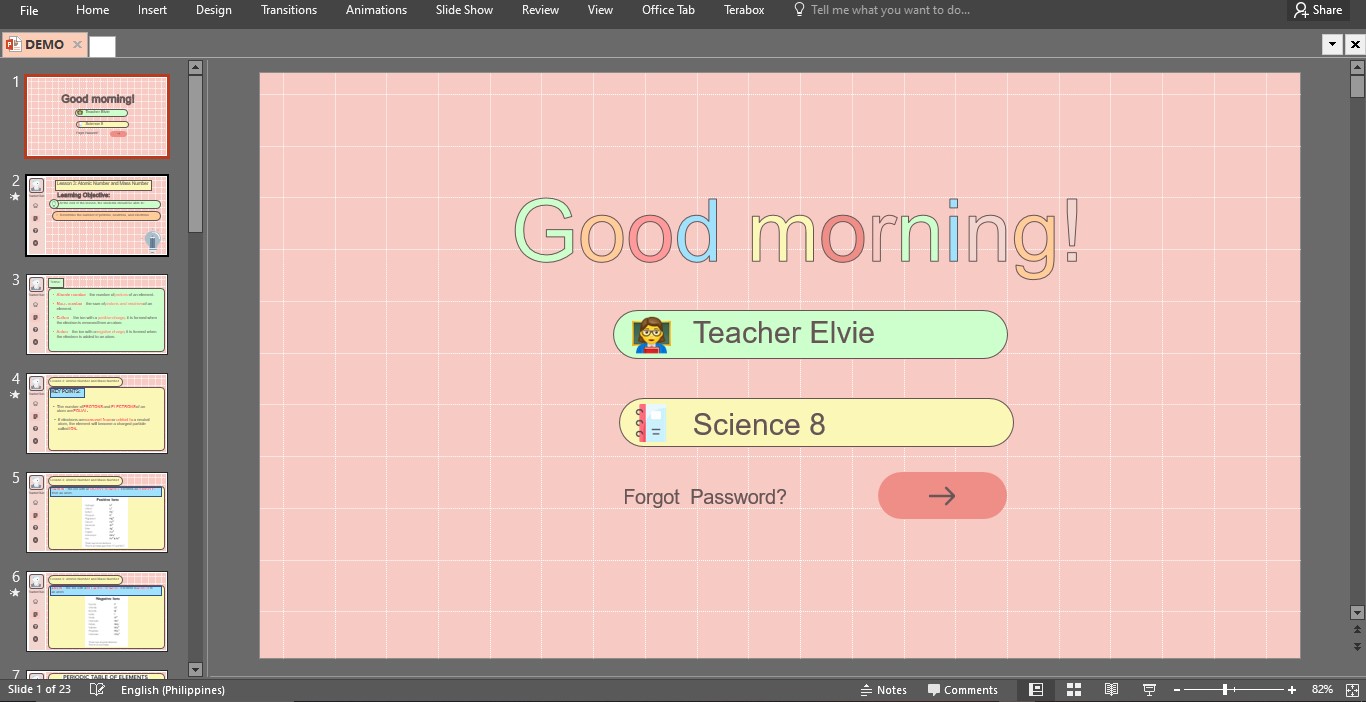Image resolution: width=1366 pixels, height=702 pixels.
Task: Select slide 1 thumbnail
Action: click(x=97, y=116)
